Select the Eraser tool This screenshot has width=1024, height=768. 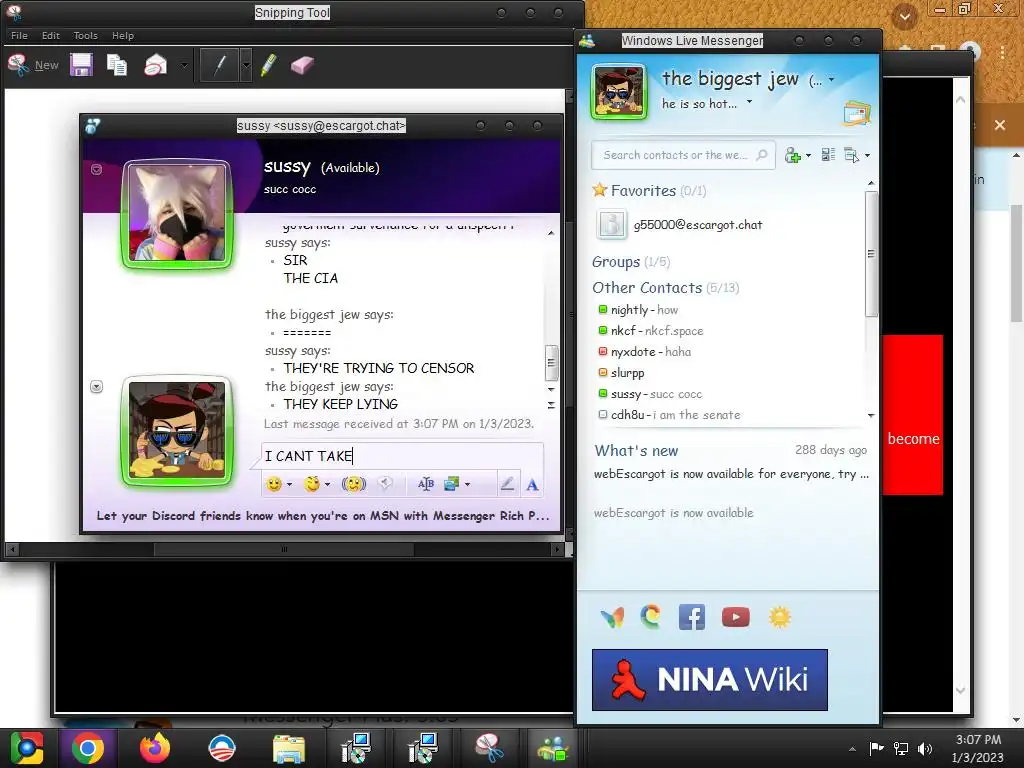302,65
